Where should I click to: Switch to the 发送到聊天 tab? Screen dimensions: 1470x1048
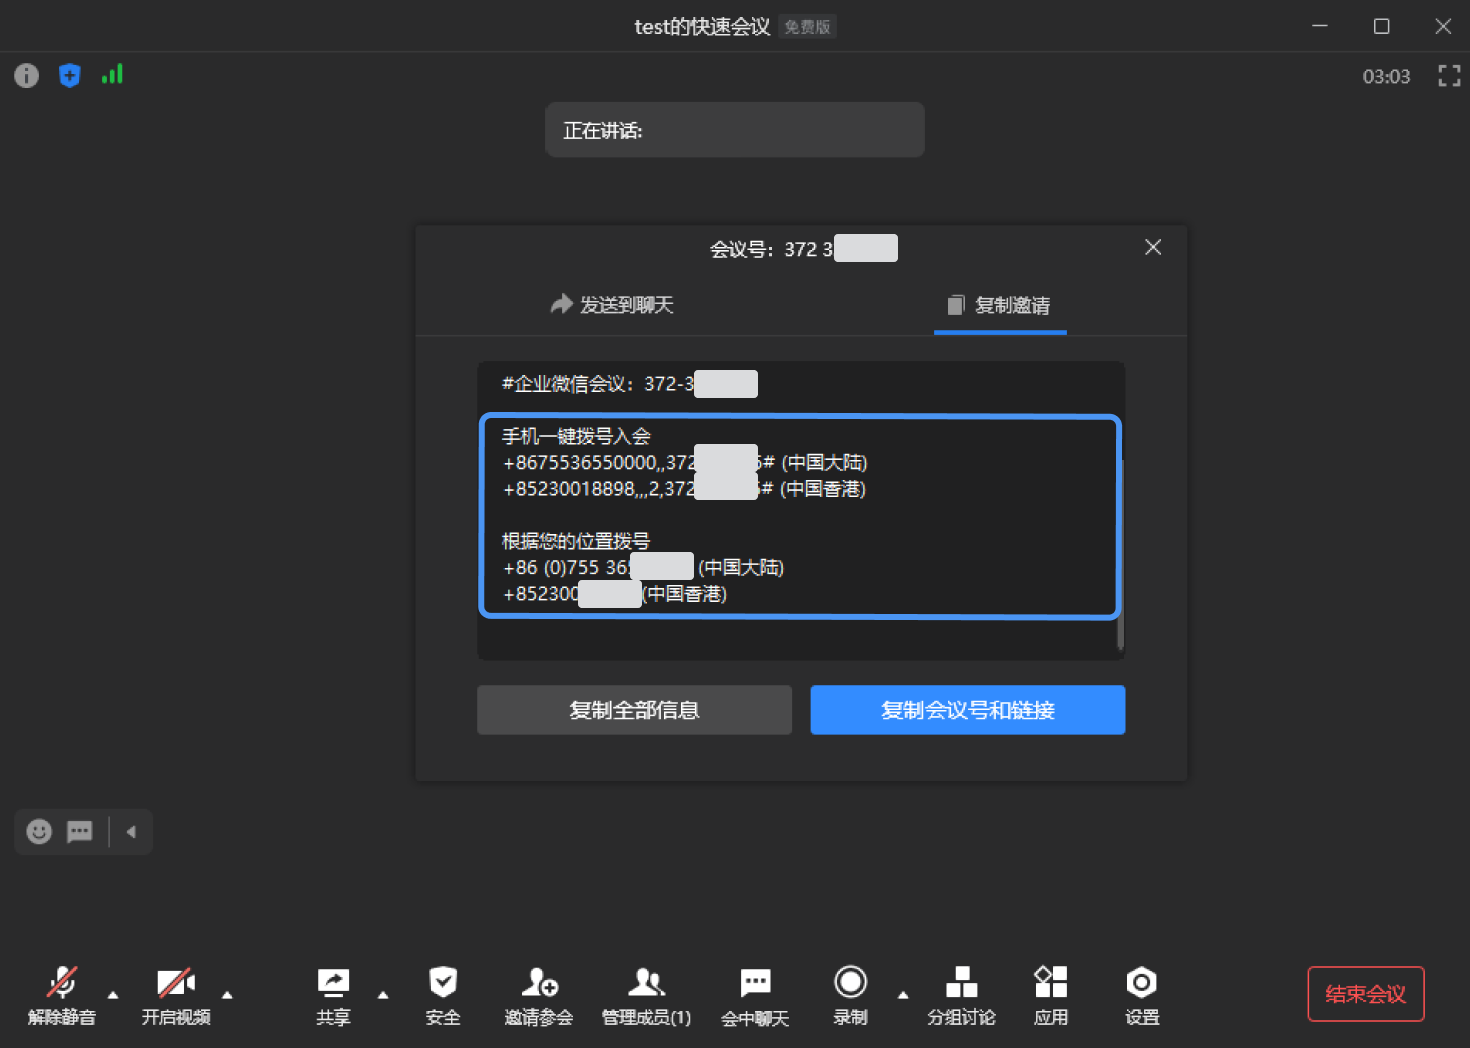(612, 305)
